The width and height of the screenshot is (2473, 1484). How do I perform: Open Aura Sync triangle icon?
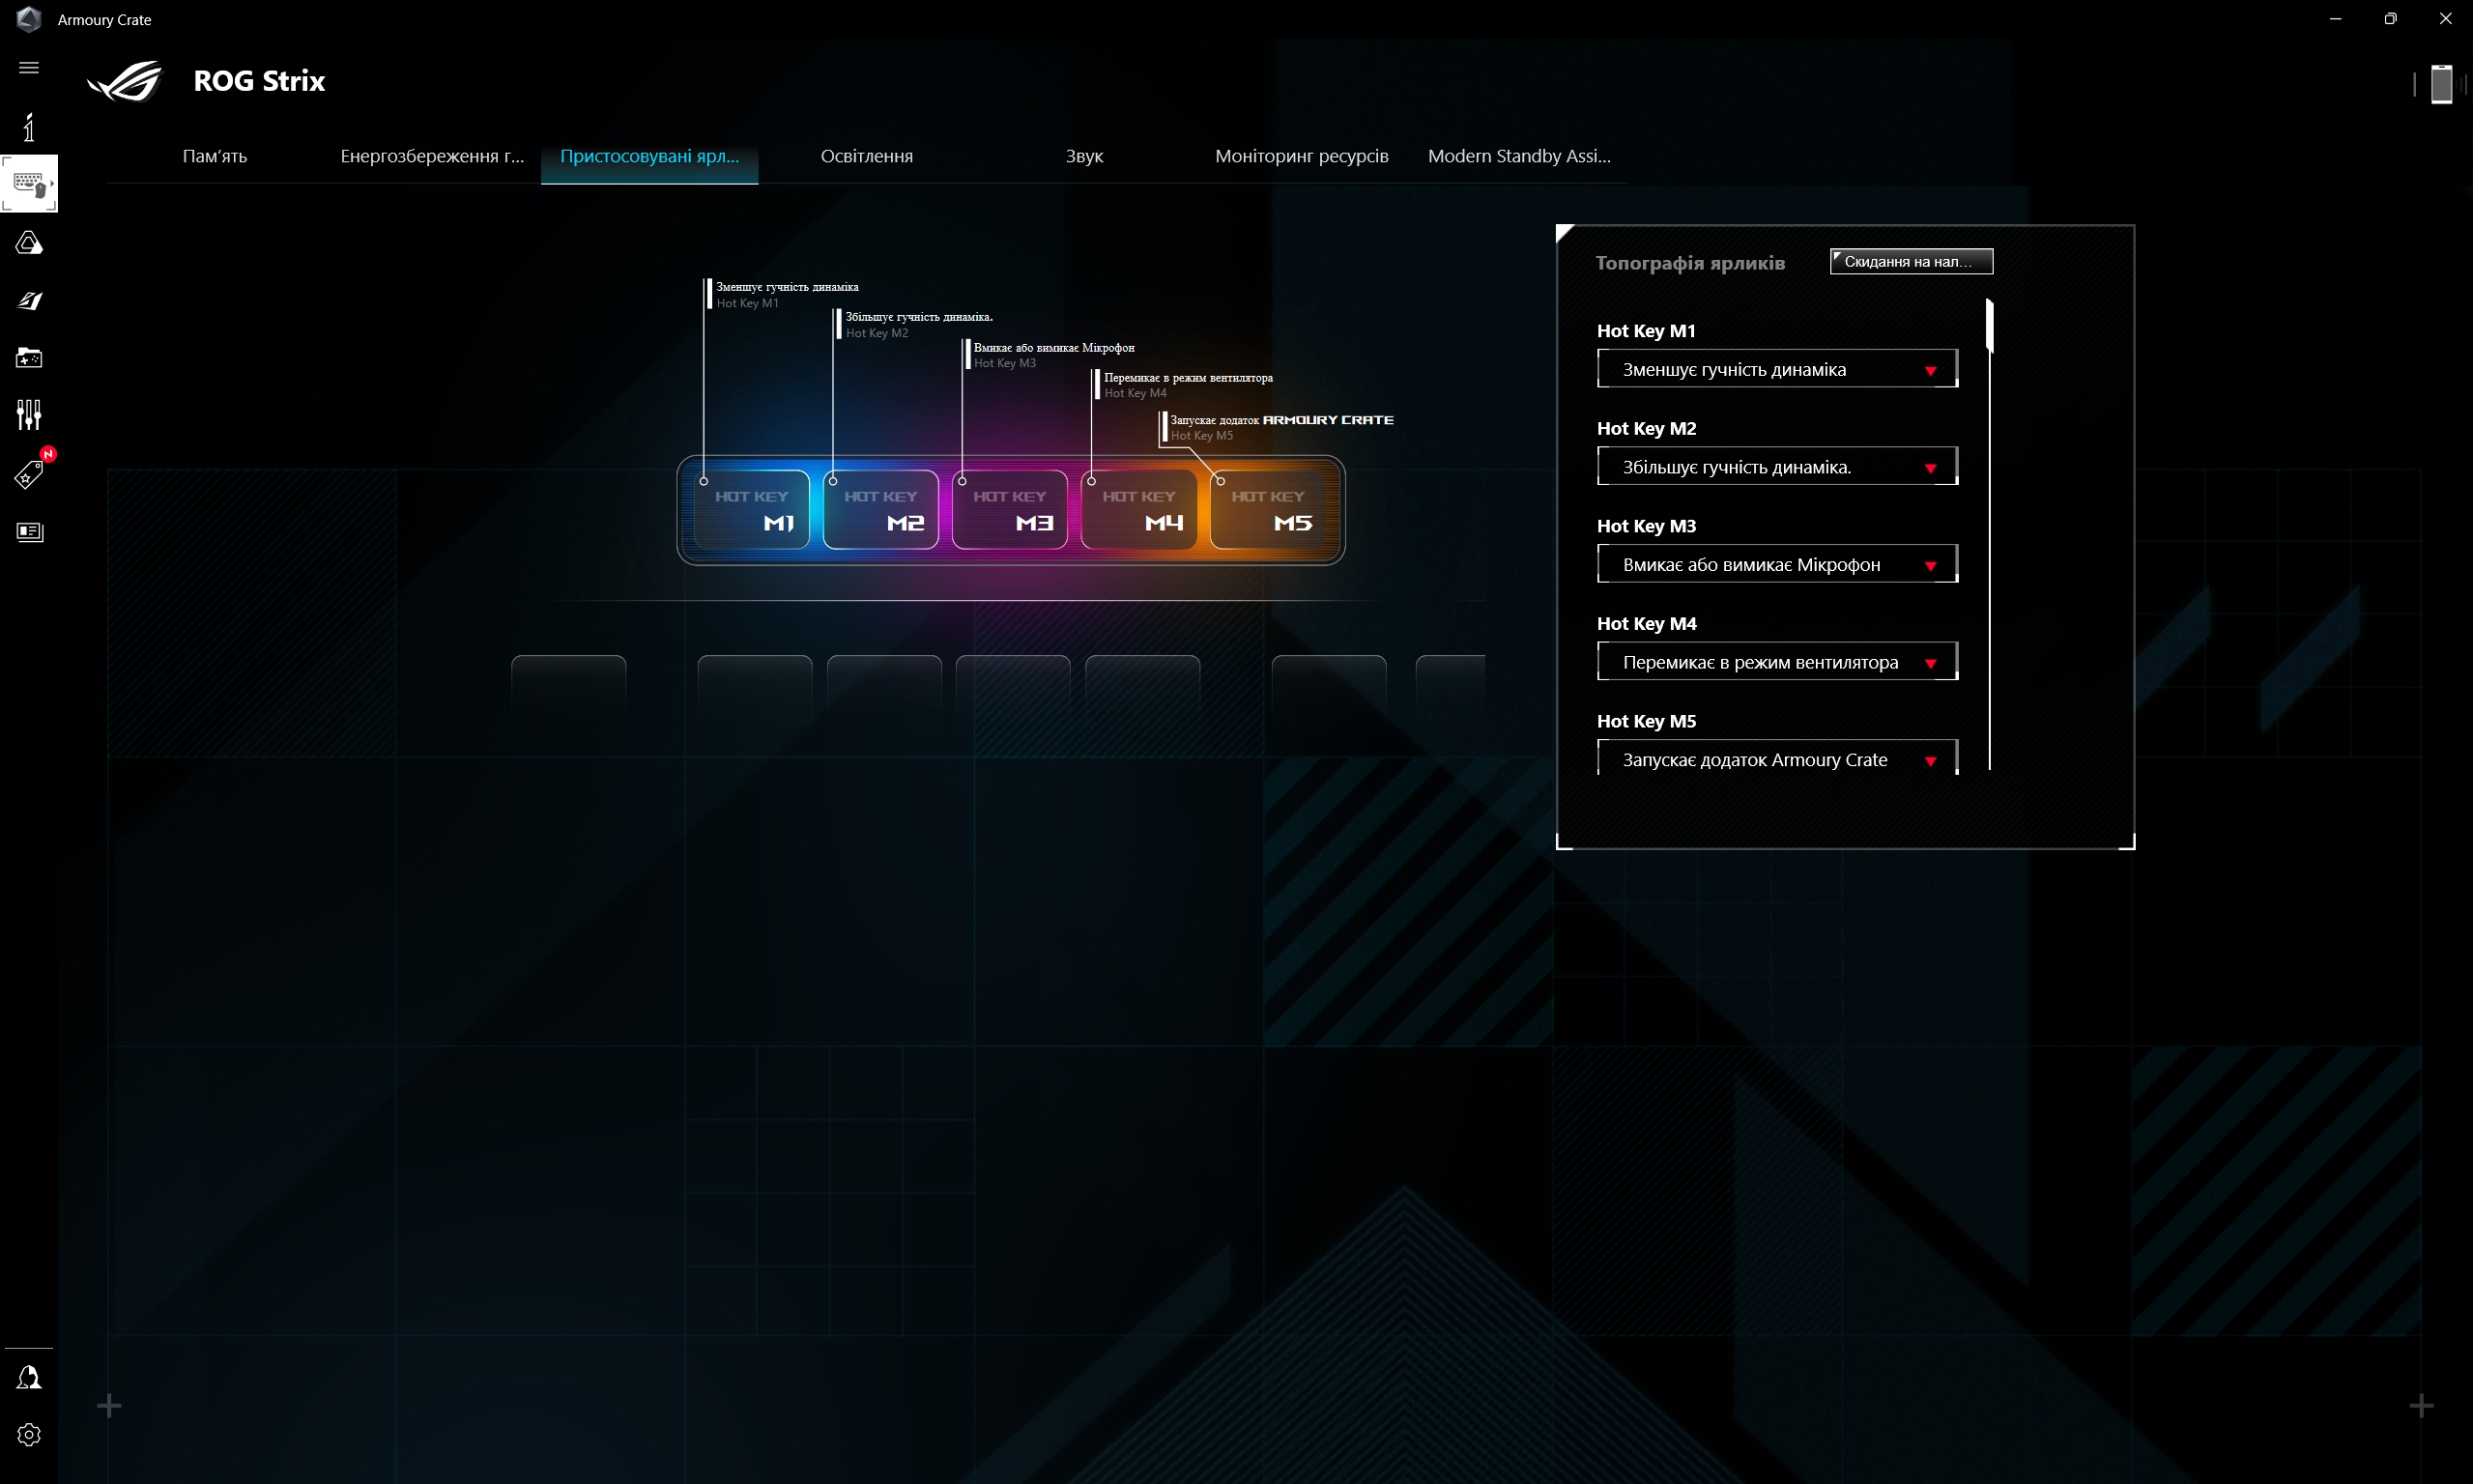click(29, 243)
